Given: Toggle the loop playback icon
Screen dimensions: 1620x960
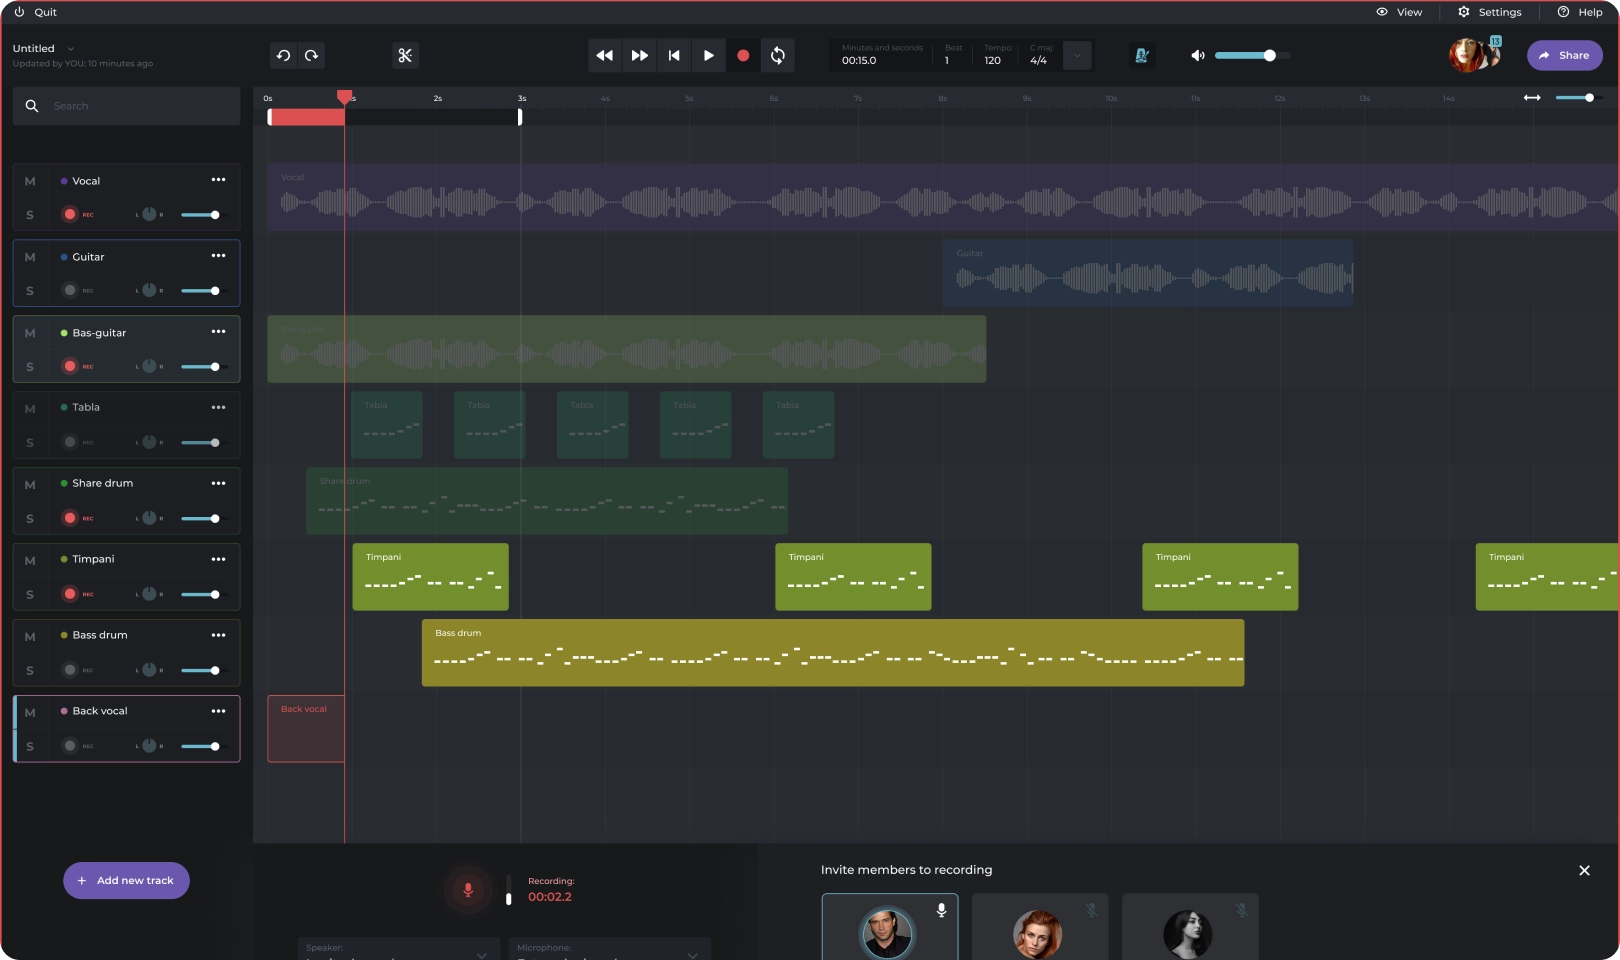Looking at the screenshot, I should [x=777, y=56].
